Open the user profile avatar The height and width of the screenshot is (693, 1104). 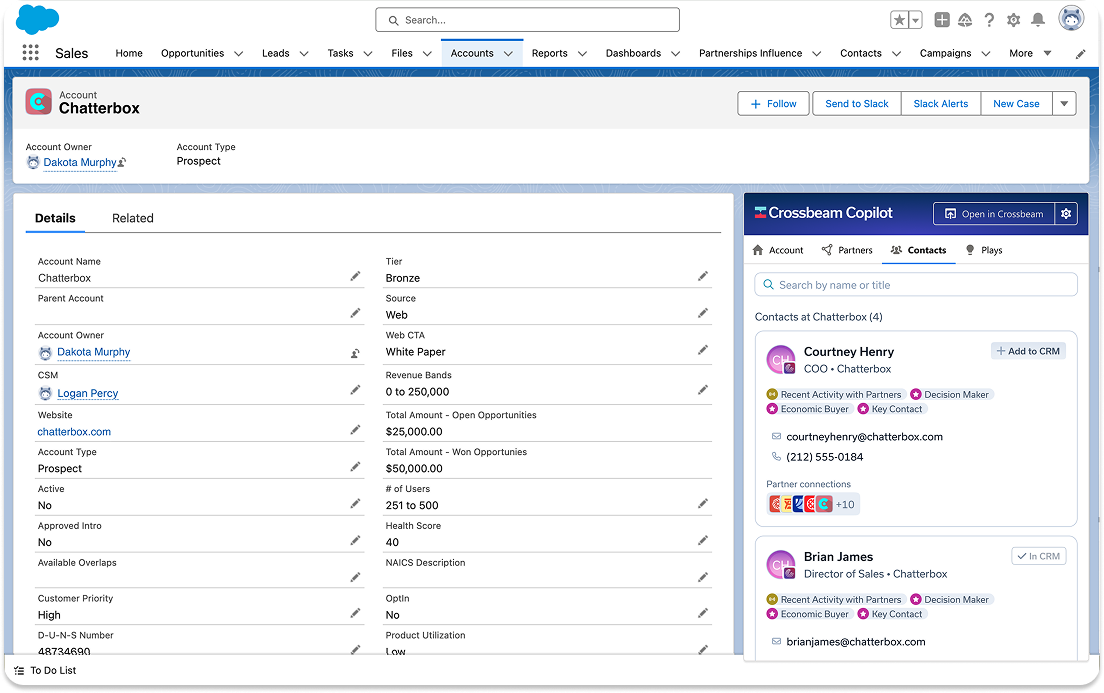[x=1071, y=18]
